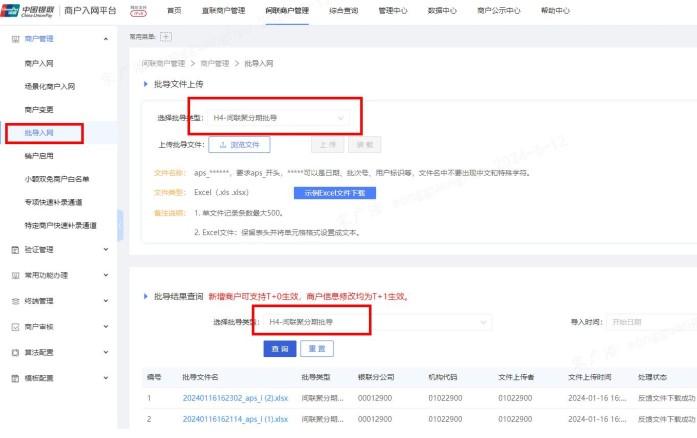
Task: Click the 模板配置 sidebar icon
Action: (14, 379)
